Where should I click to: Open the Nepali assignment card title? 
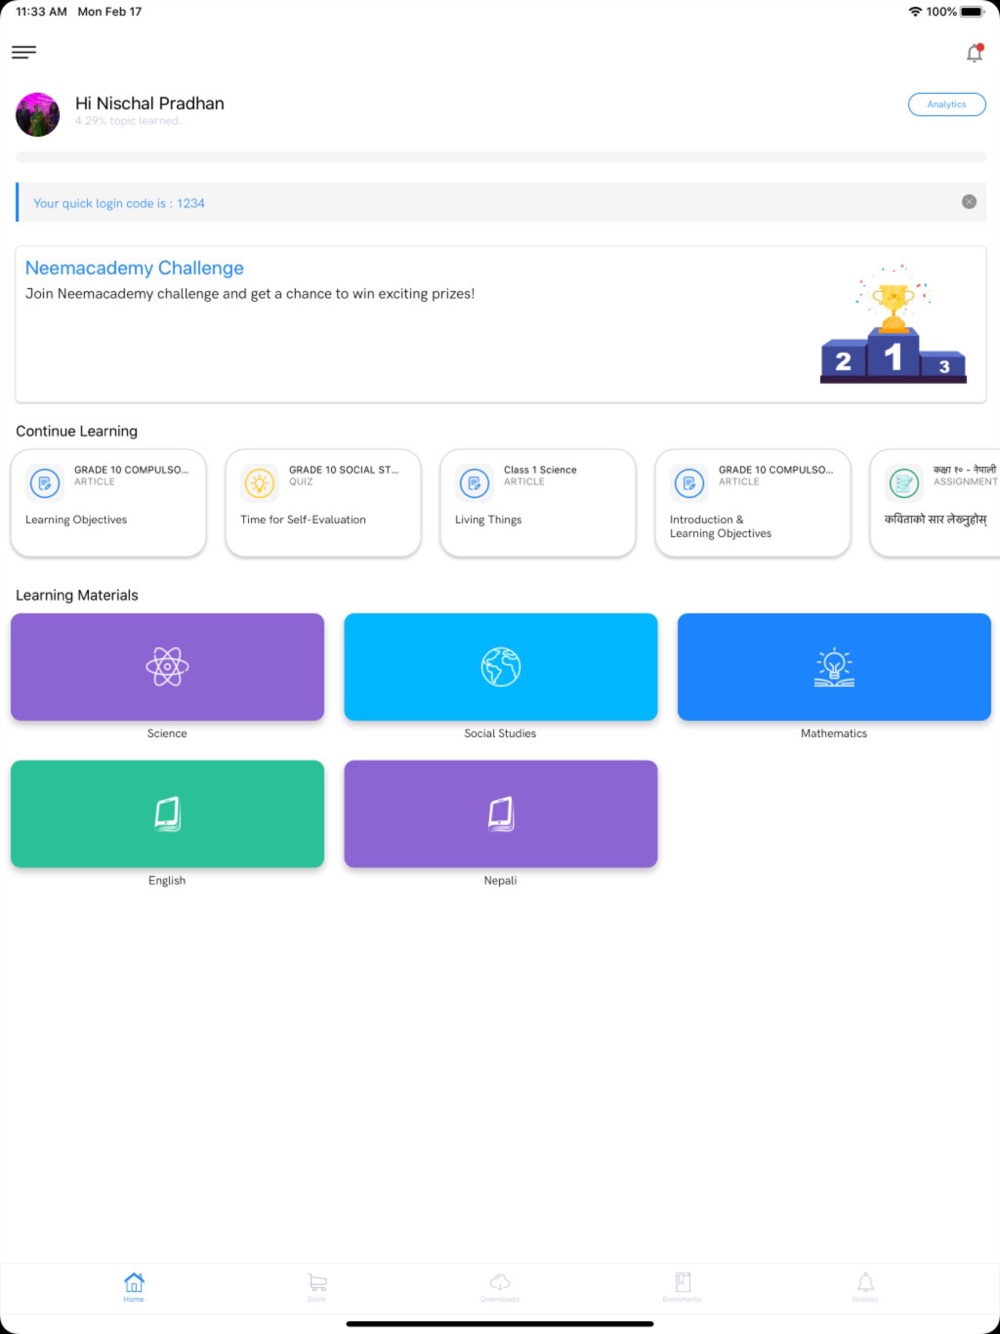(x=936, y=520)
